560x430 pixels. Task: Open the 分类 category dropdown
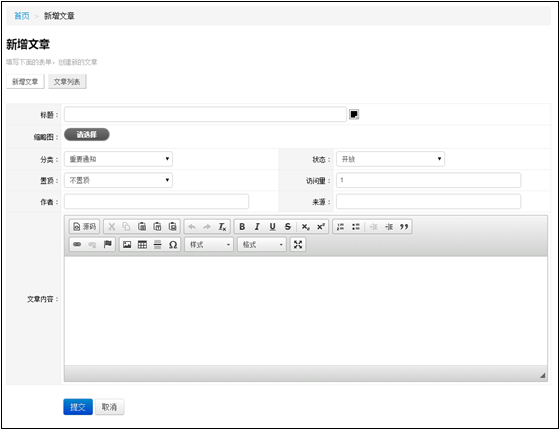pyautogui.click(x=118, y=159)
